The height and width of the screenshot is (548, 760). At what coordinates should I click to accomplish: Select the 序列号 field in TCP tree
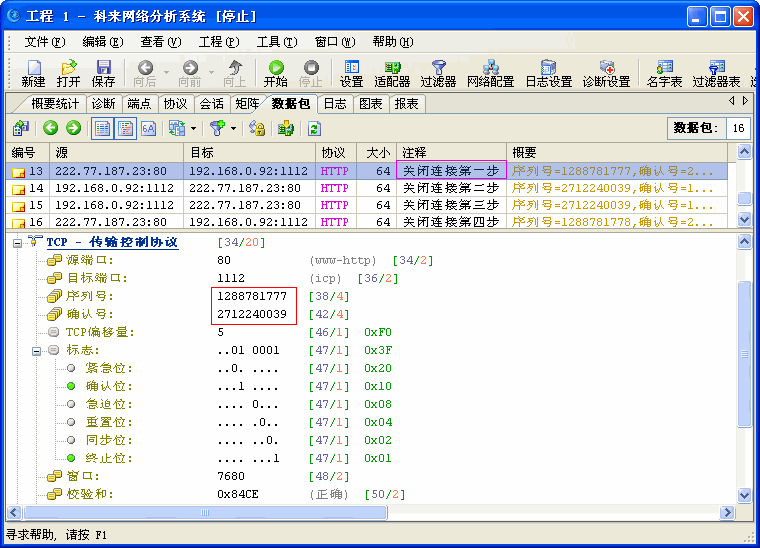pos(90,296)
